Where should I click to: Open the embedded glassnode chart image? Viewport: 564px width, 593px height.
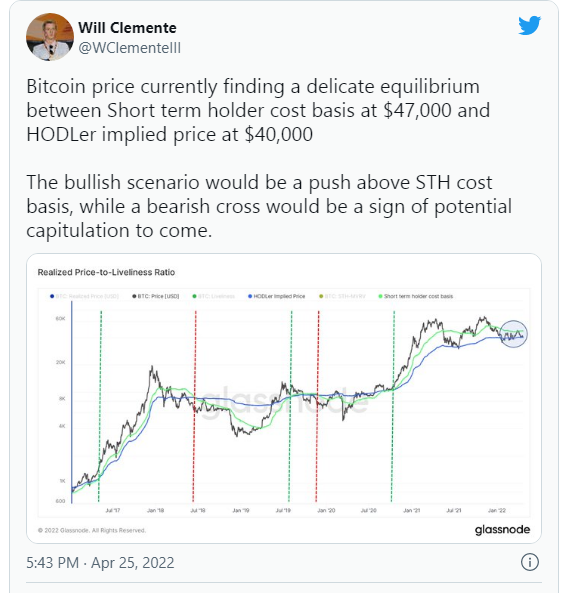point(284,398)
